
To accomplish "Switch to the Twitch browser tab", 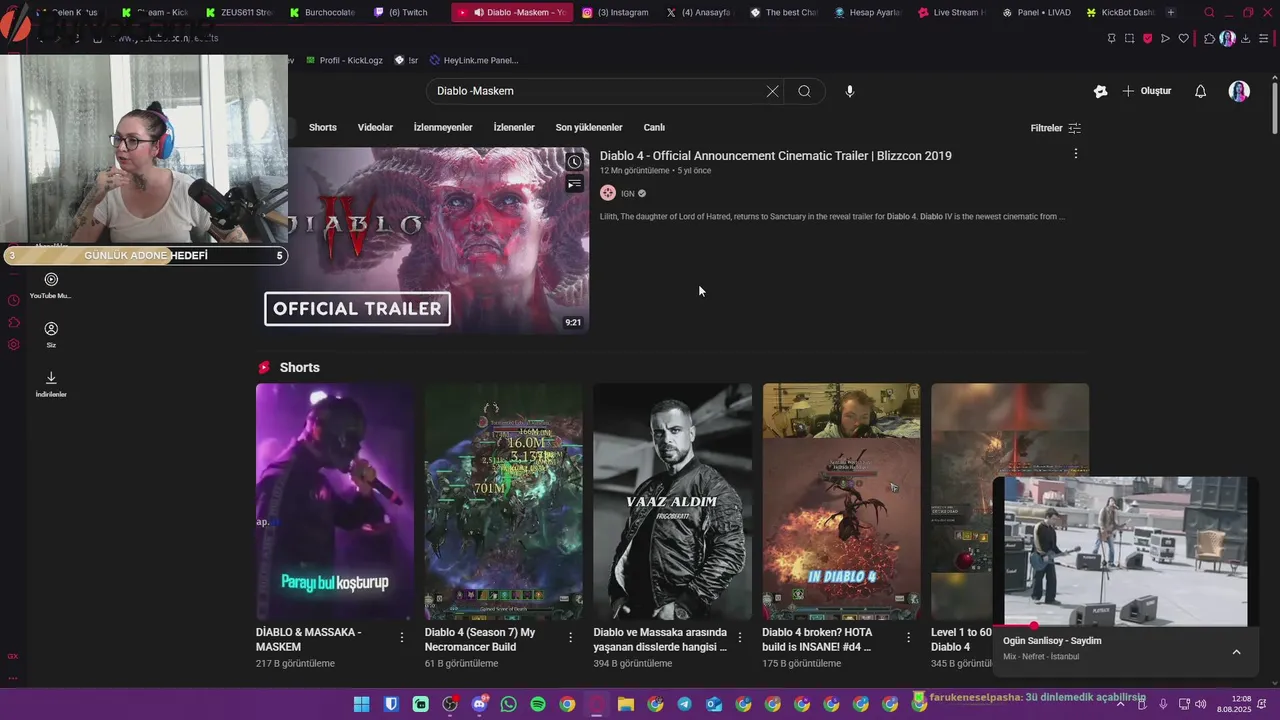I will pyautogui.click(x=400, y=12).
